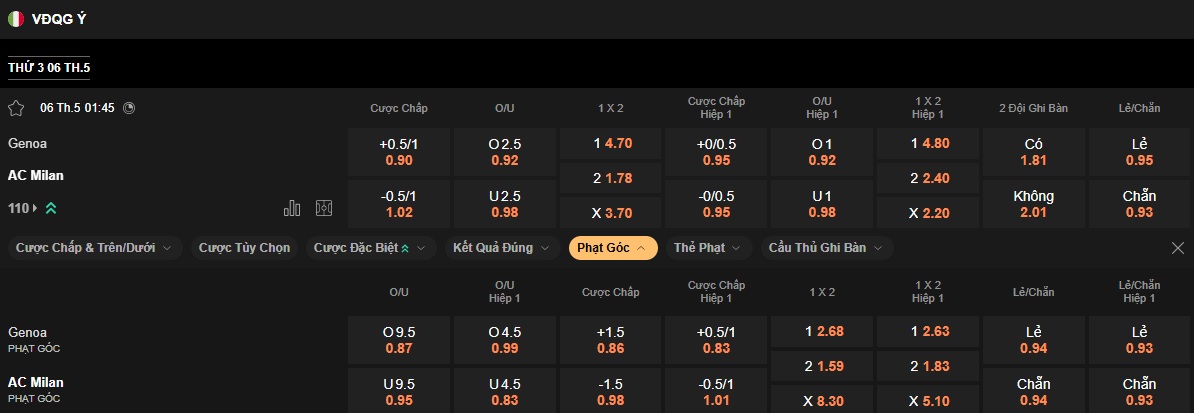Click the Italian flag league icon
Image resolution: width=1194 pixels, height=413 pixels.
pos(16,18)
